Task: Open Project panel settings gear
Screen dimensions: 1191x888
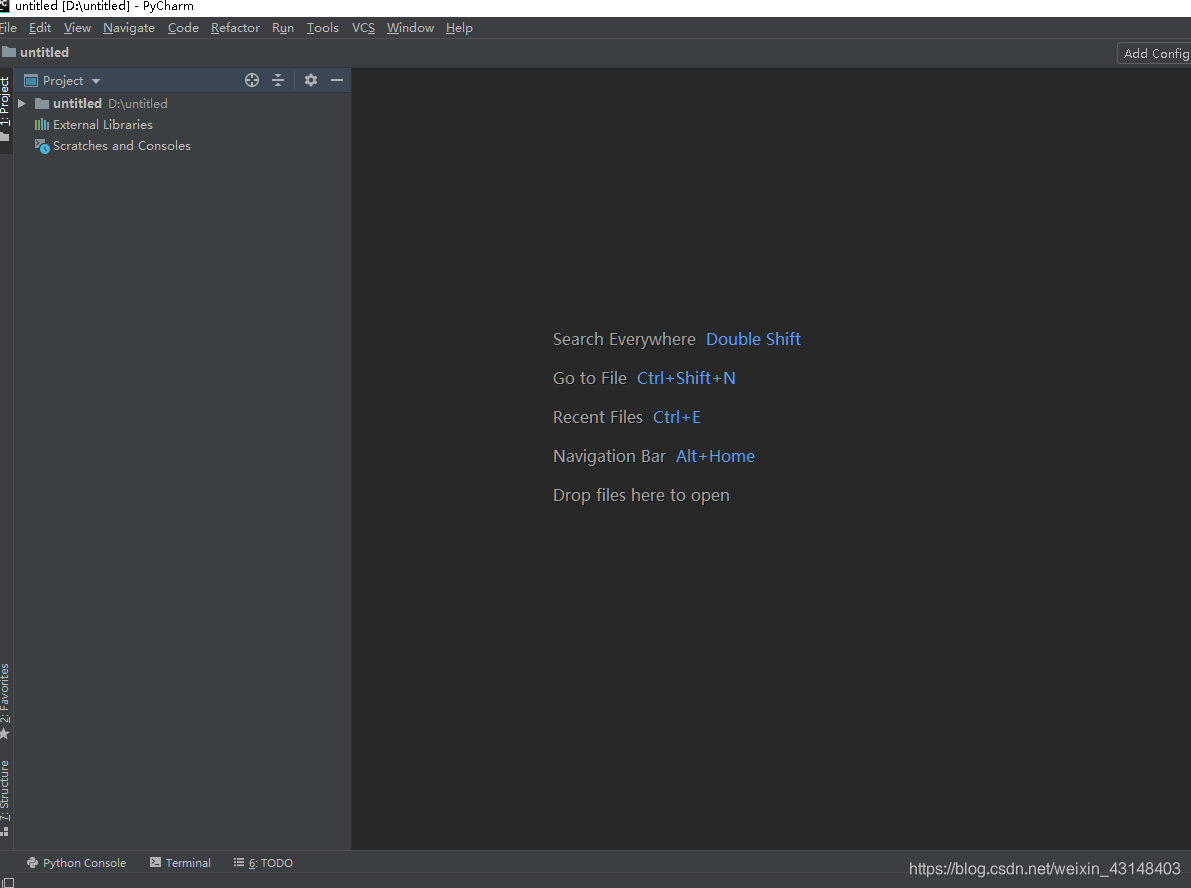Action: click(x=311, y=80)
